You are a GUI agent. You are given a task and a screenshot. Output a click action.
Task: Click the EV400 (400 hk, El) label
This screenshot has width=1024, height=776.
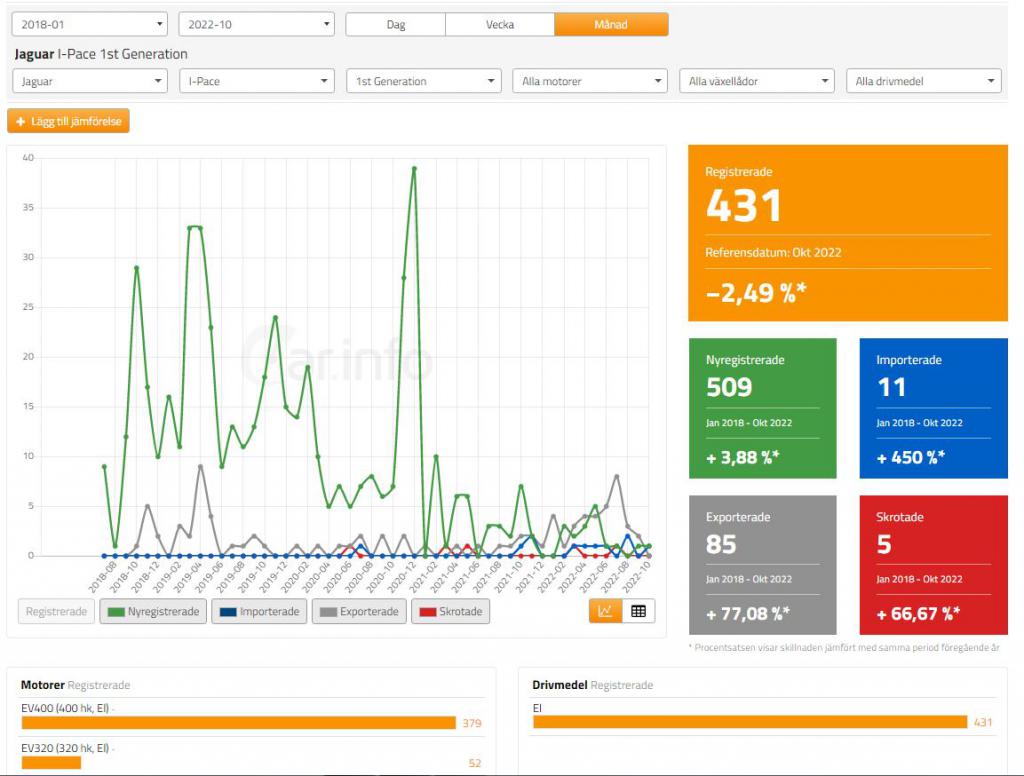point(65,708)
